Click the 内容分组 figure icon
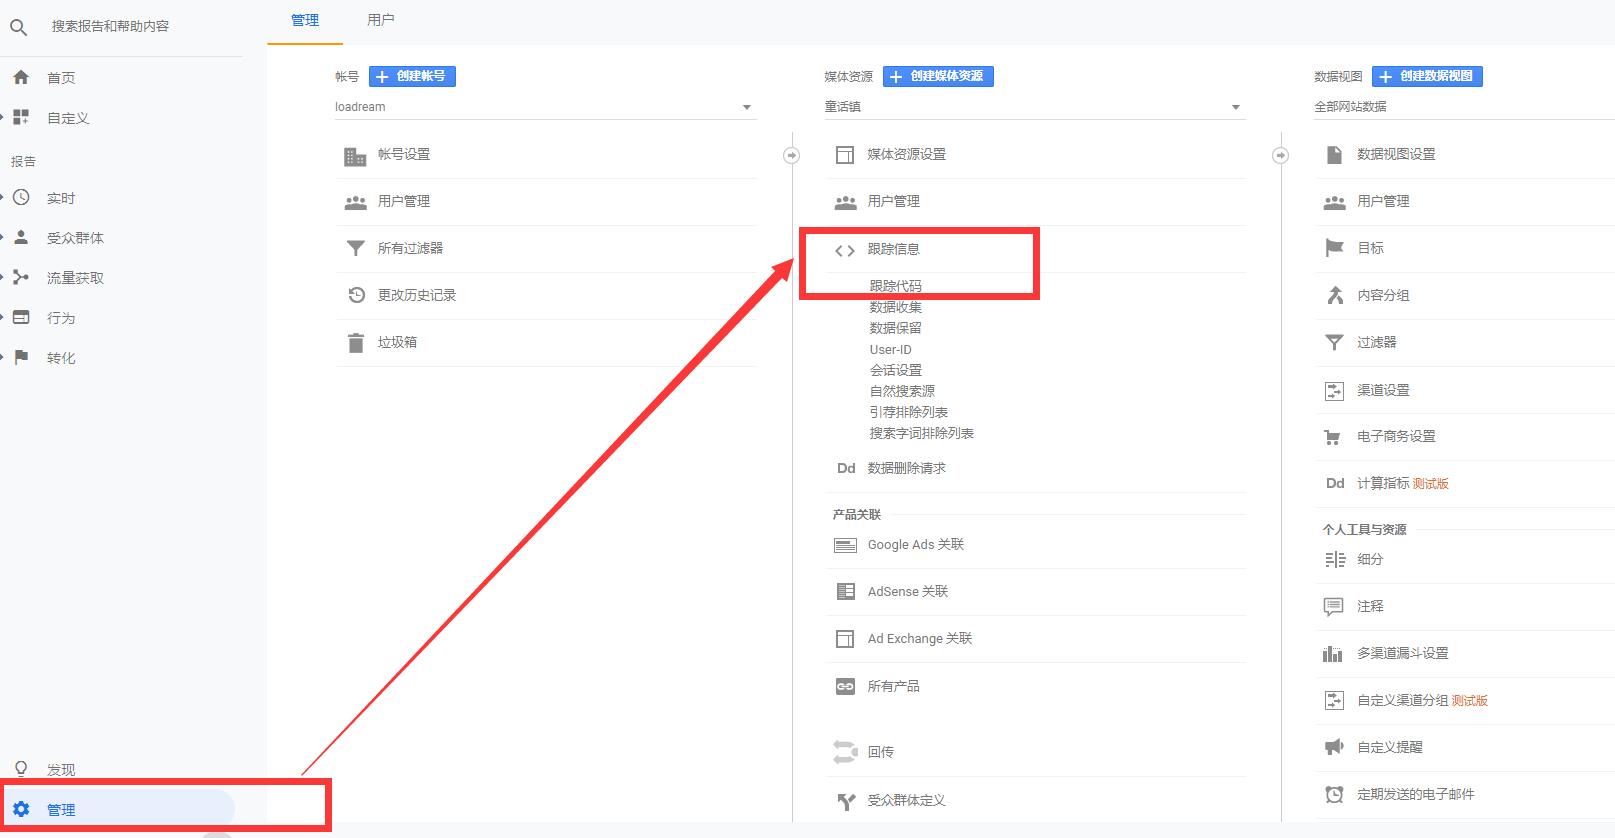Viewport: 1615px width, 838px height. point(1334,295)
